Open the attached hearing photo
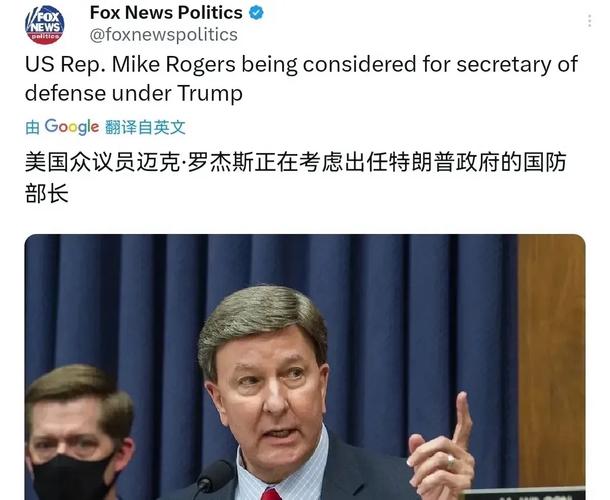This screenshot has width=610, height=500. point(305,367)
